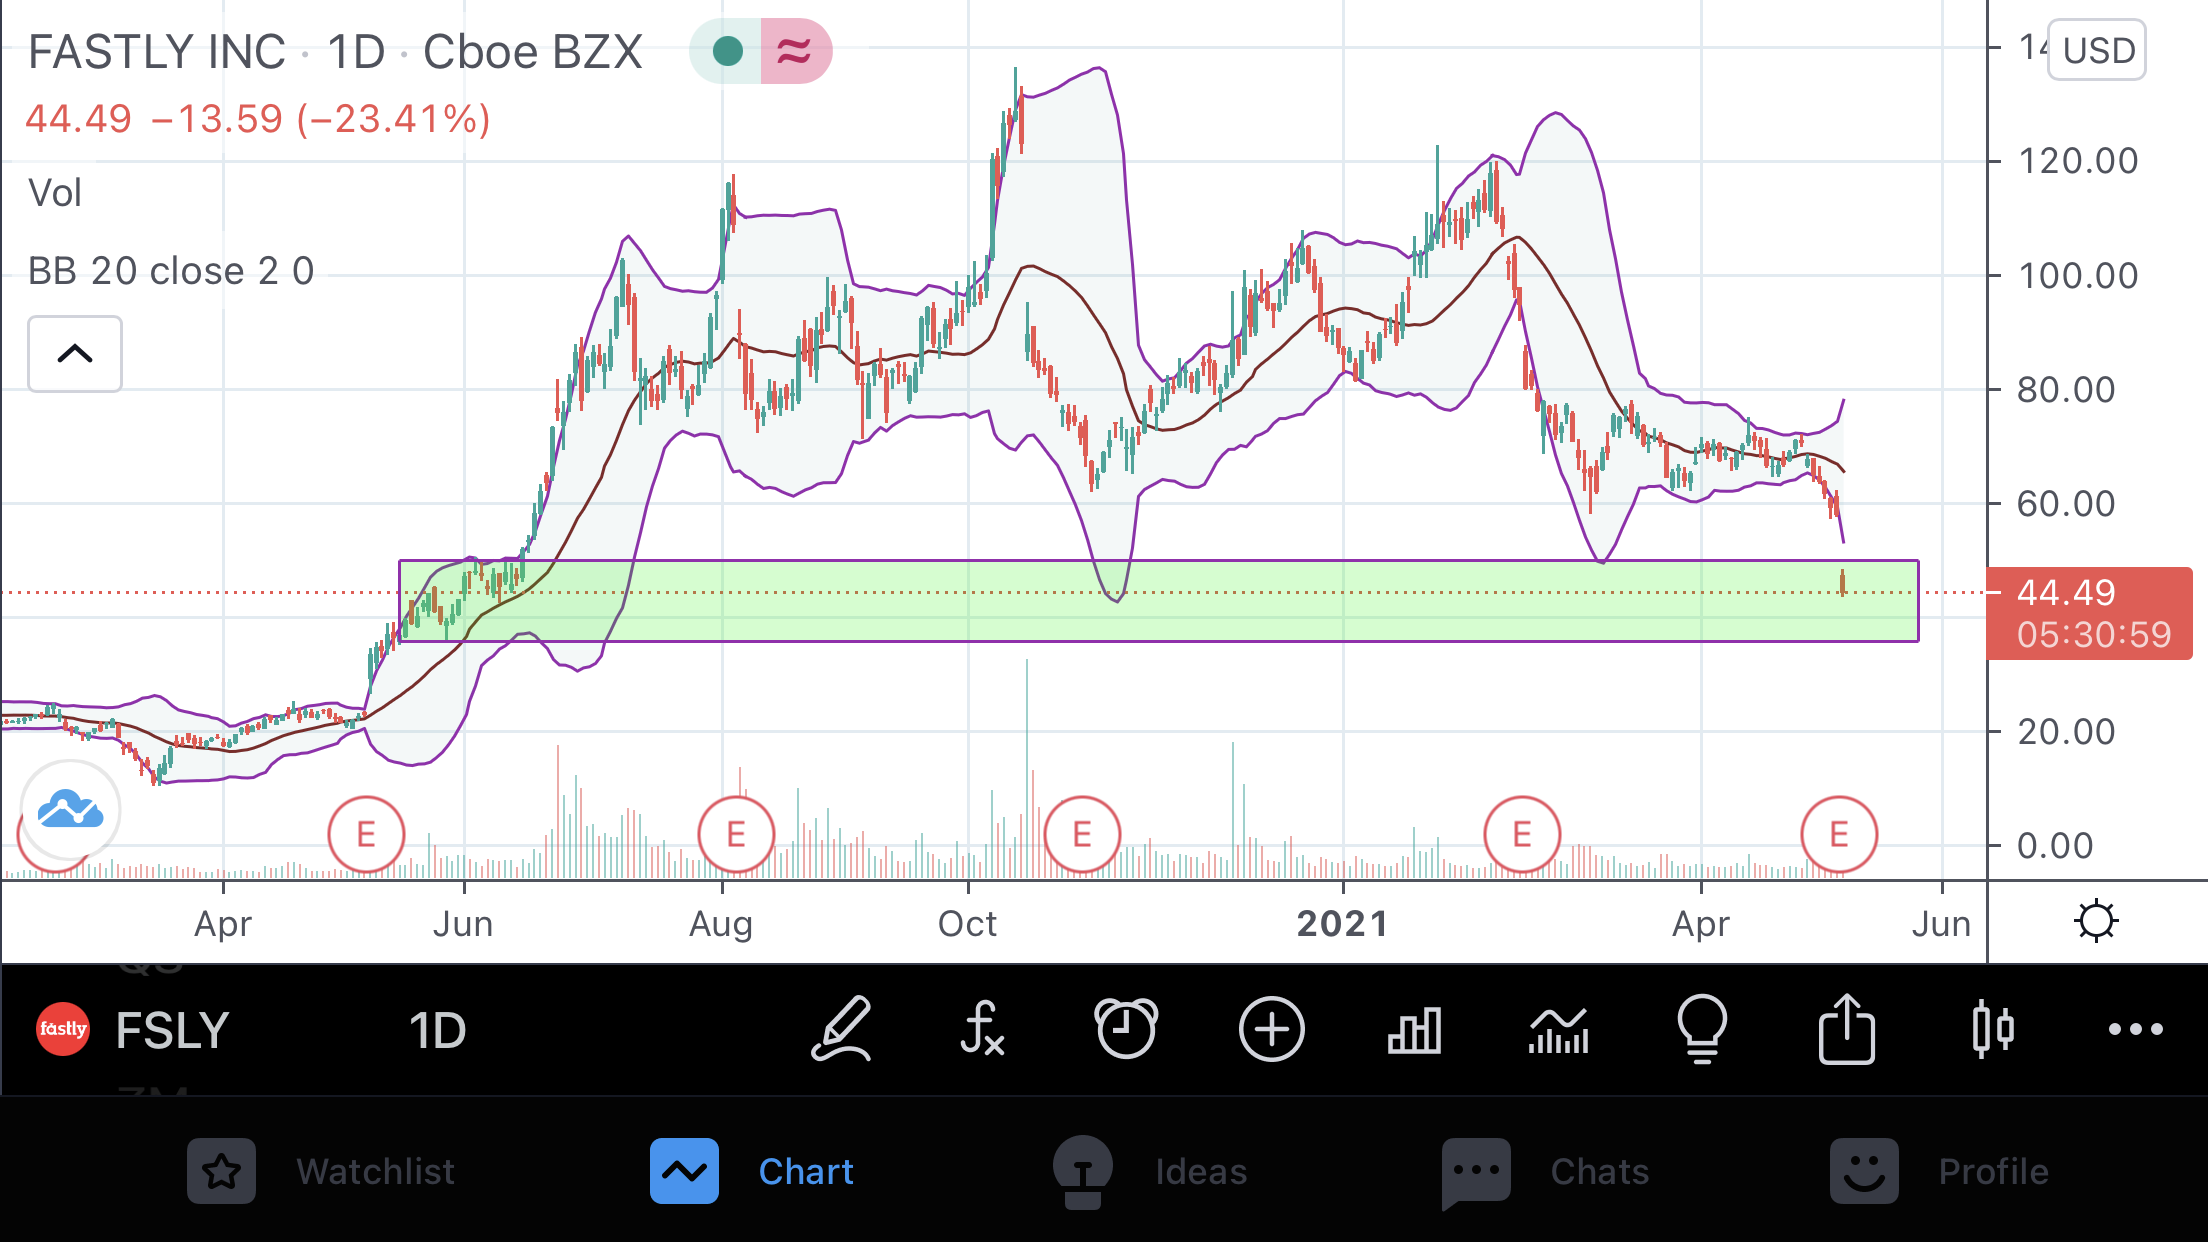The width and height of the screenshot is (2208, 1242).
Task: Open the chart-with-line technicals icon
Action: pyautogui.click(x=1558, y=1030)
